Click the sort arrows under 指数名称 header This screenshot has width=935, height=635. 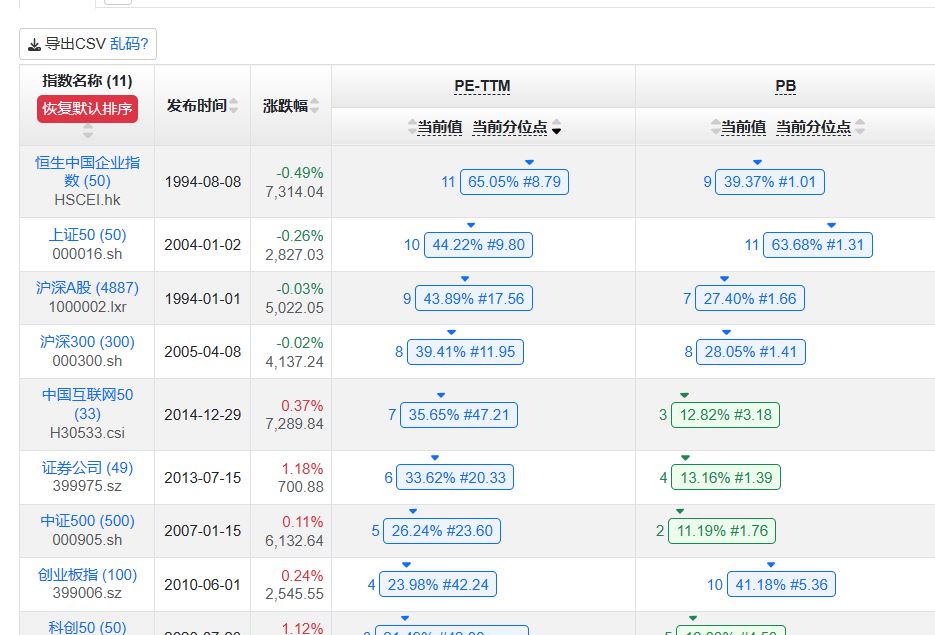pyautogui.click(x=87, y=132)
